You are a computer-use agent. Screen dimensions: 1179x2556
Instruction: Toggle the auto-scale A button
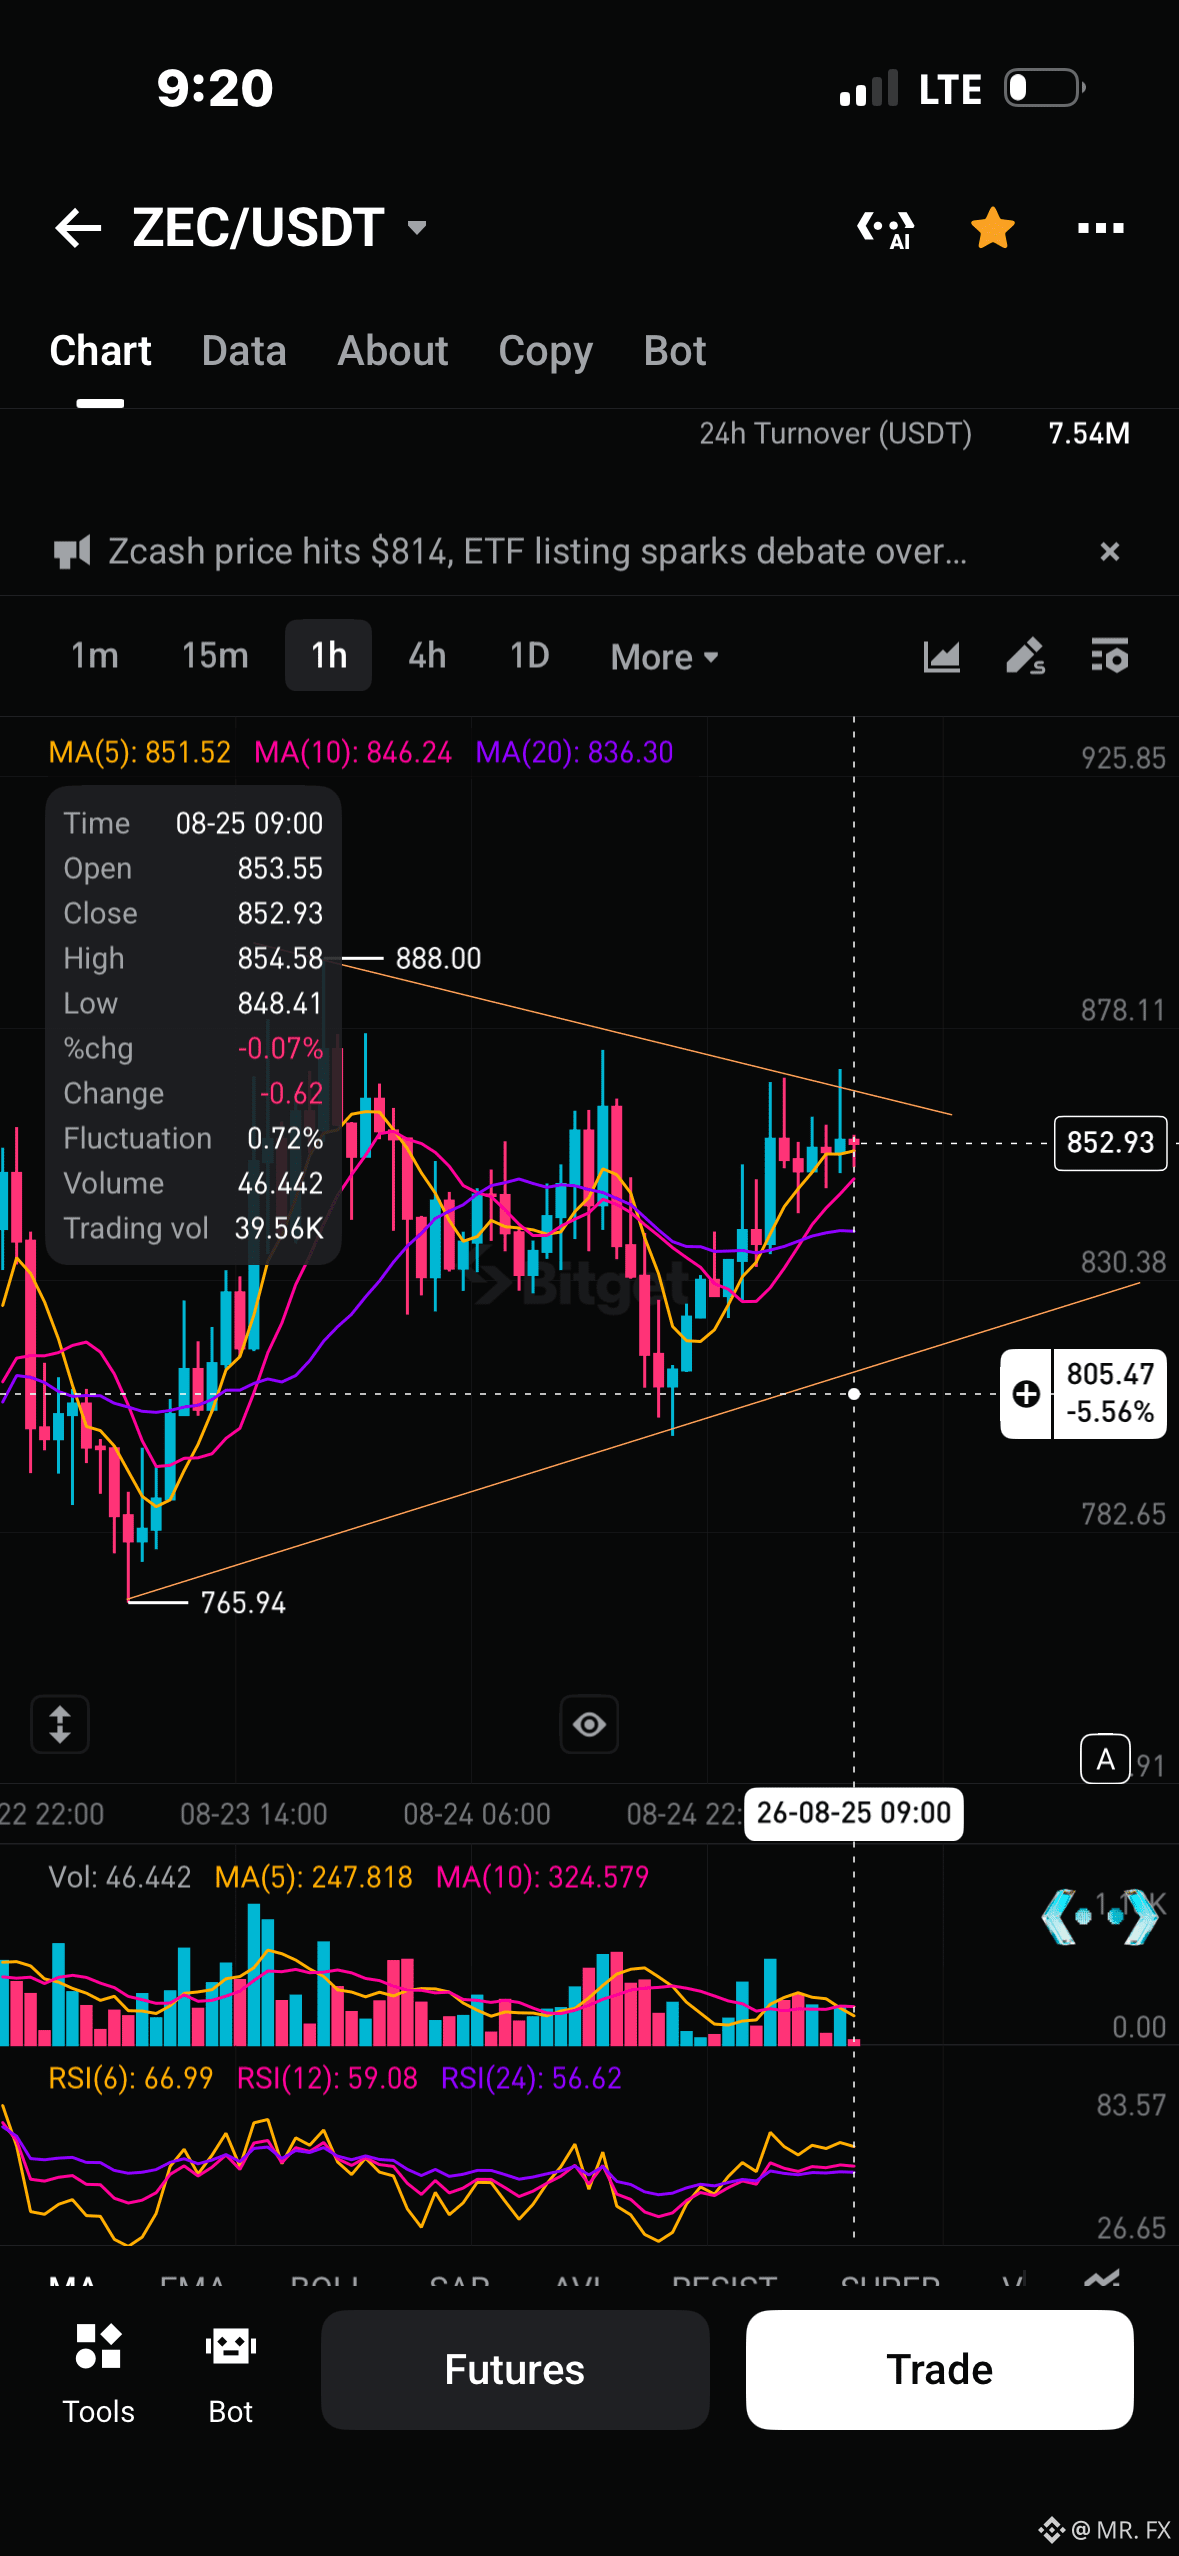click(x=1106, y=1759)
